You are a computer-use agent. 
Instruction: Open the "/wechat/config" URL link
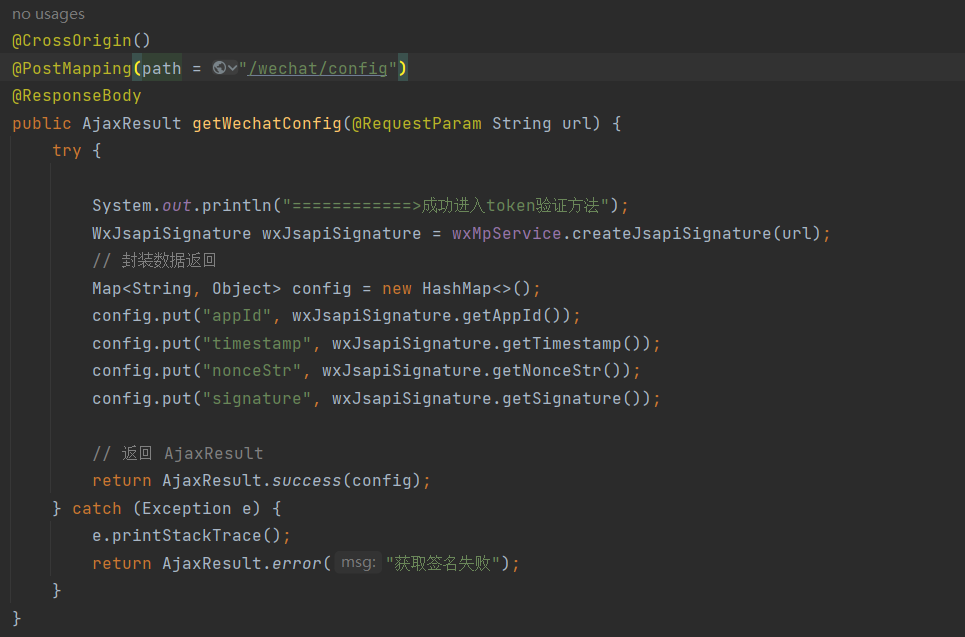pos(318,68)
